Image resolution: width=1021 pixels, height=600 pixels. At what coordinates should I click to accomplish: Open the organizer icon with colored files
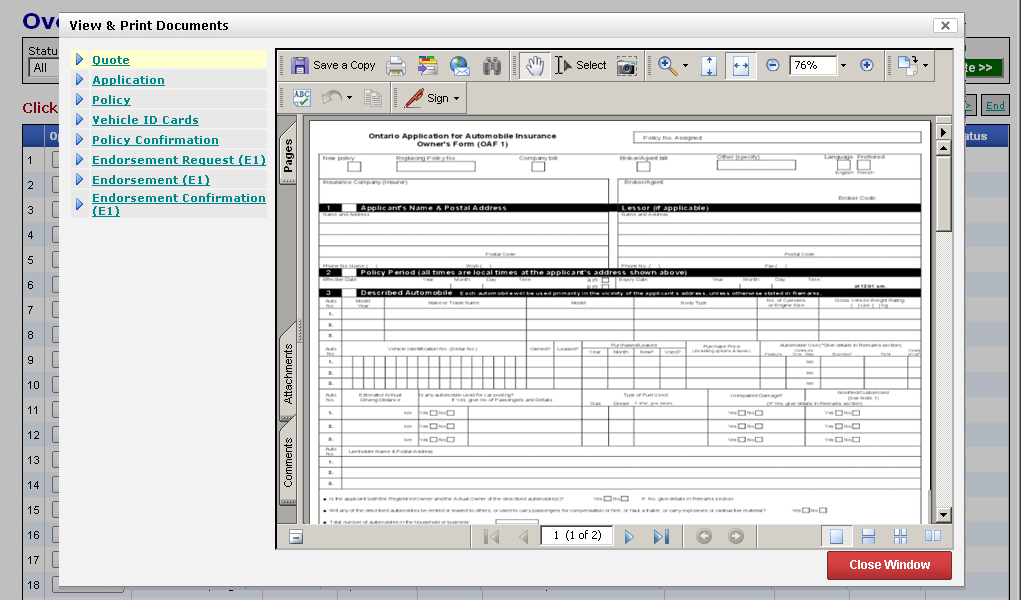428,65
